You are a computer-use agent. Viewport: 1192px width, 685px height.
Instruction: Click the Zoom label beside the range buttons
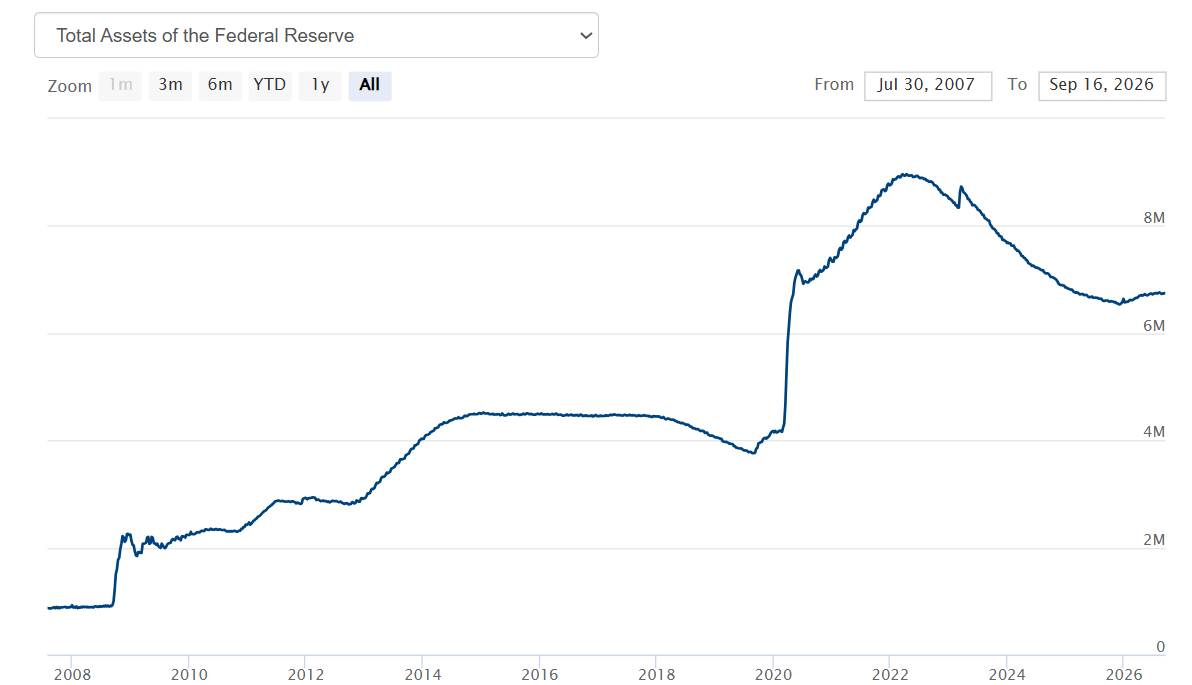pyautogui.click(x=69, y=86)
